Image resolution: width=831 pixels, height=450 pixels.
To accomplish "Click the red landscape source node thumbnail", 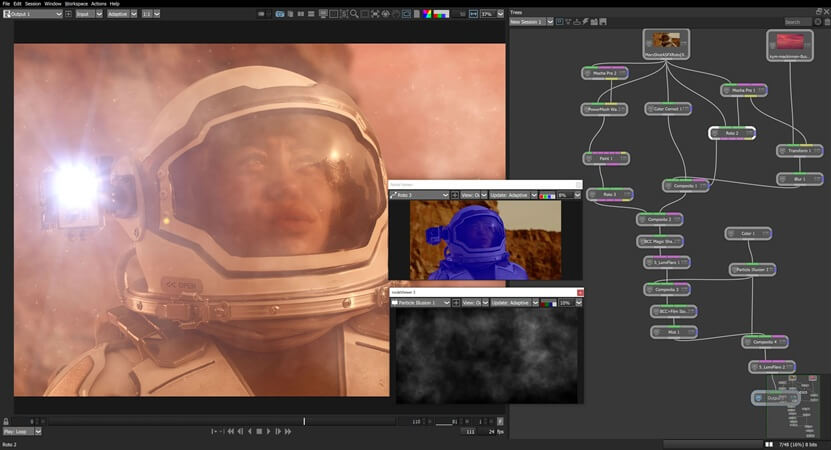I will coord(790,41).
